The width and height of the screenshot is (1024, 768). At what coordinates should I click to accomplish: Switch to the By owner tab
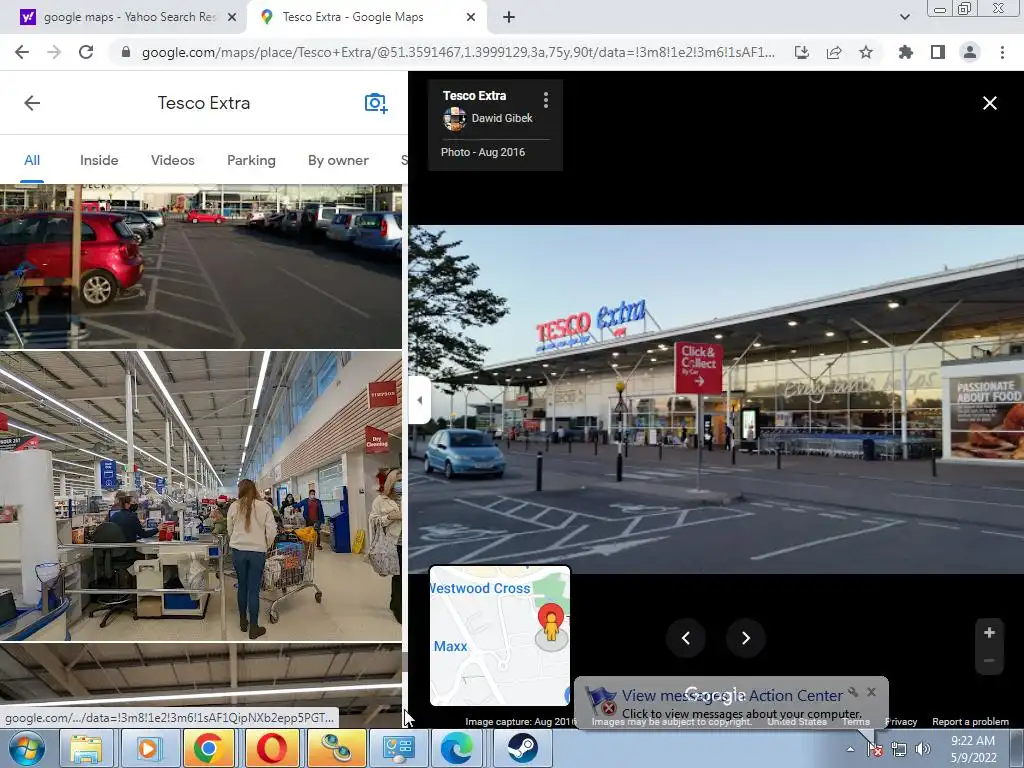click(x=338, y=161)
